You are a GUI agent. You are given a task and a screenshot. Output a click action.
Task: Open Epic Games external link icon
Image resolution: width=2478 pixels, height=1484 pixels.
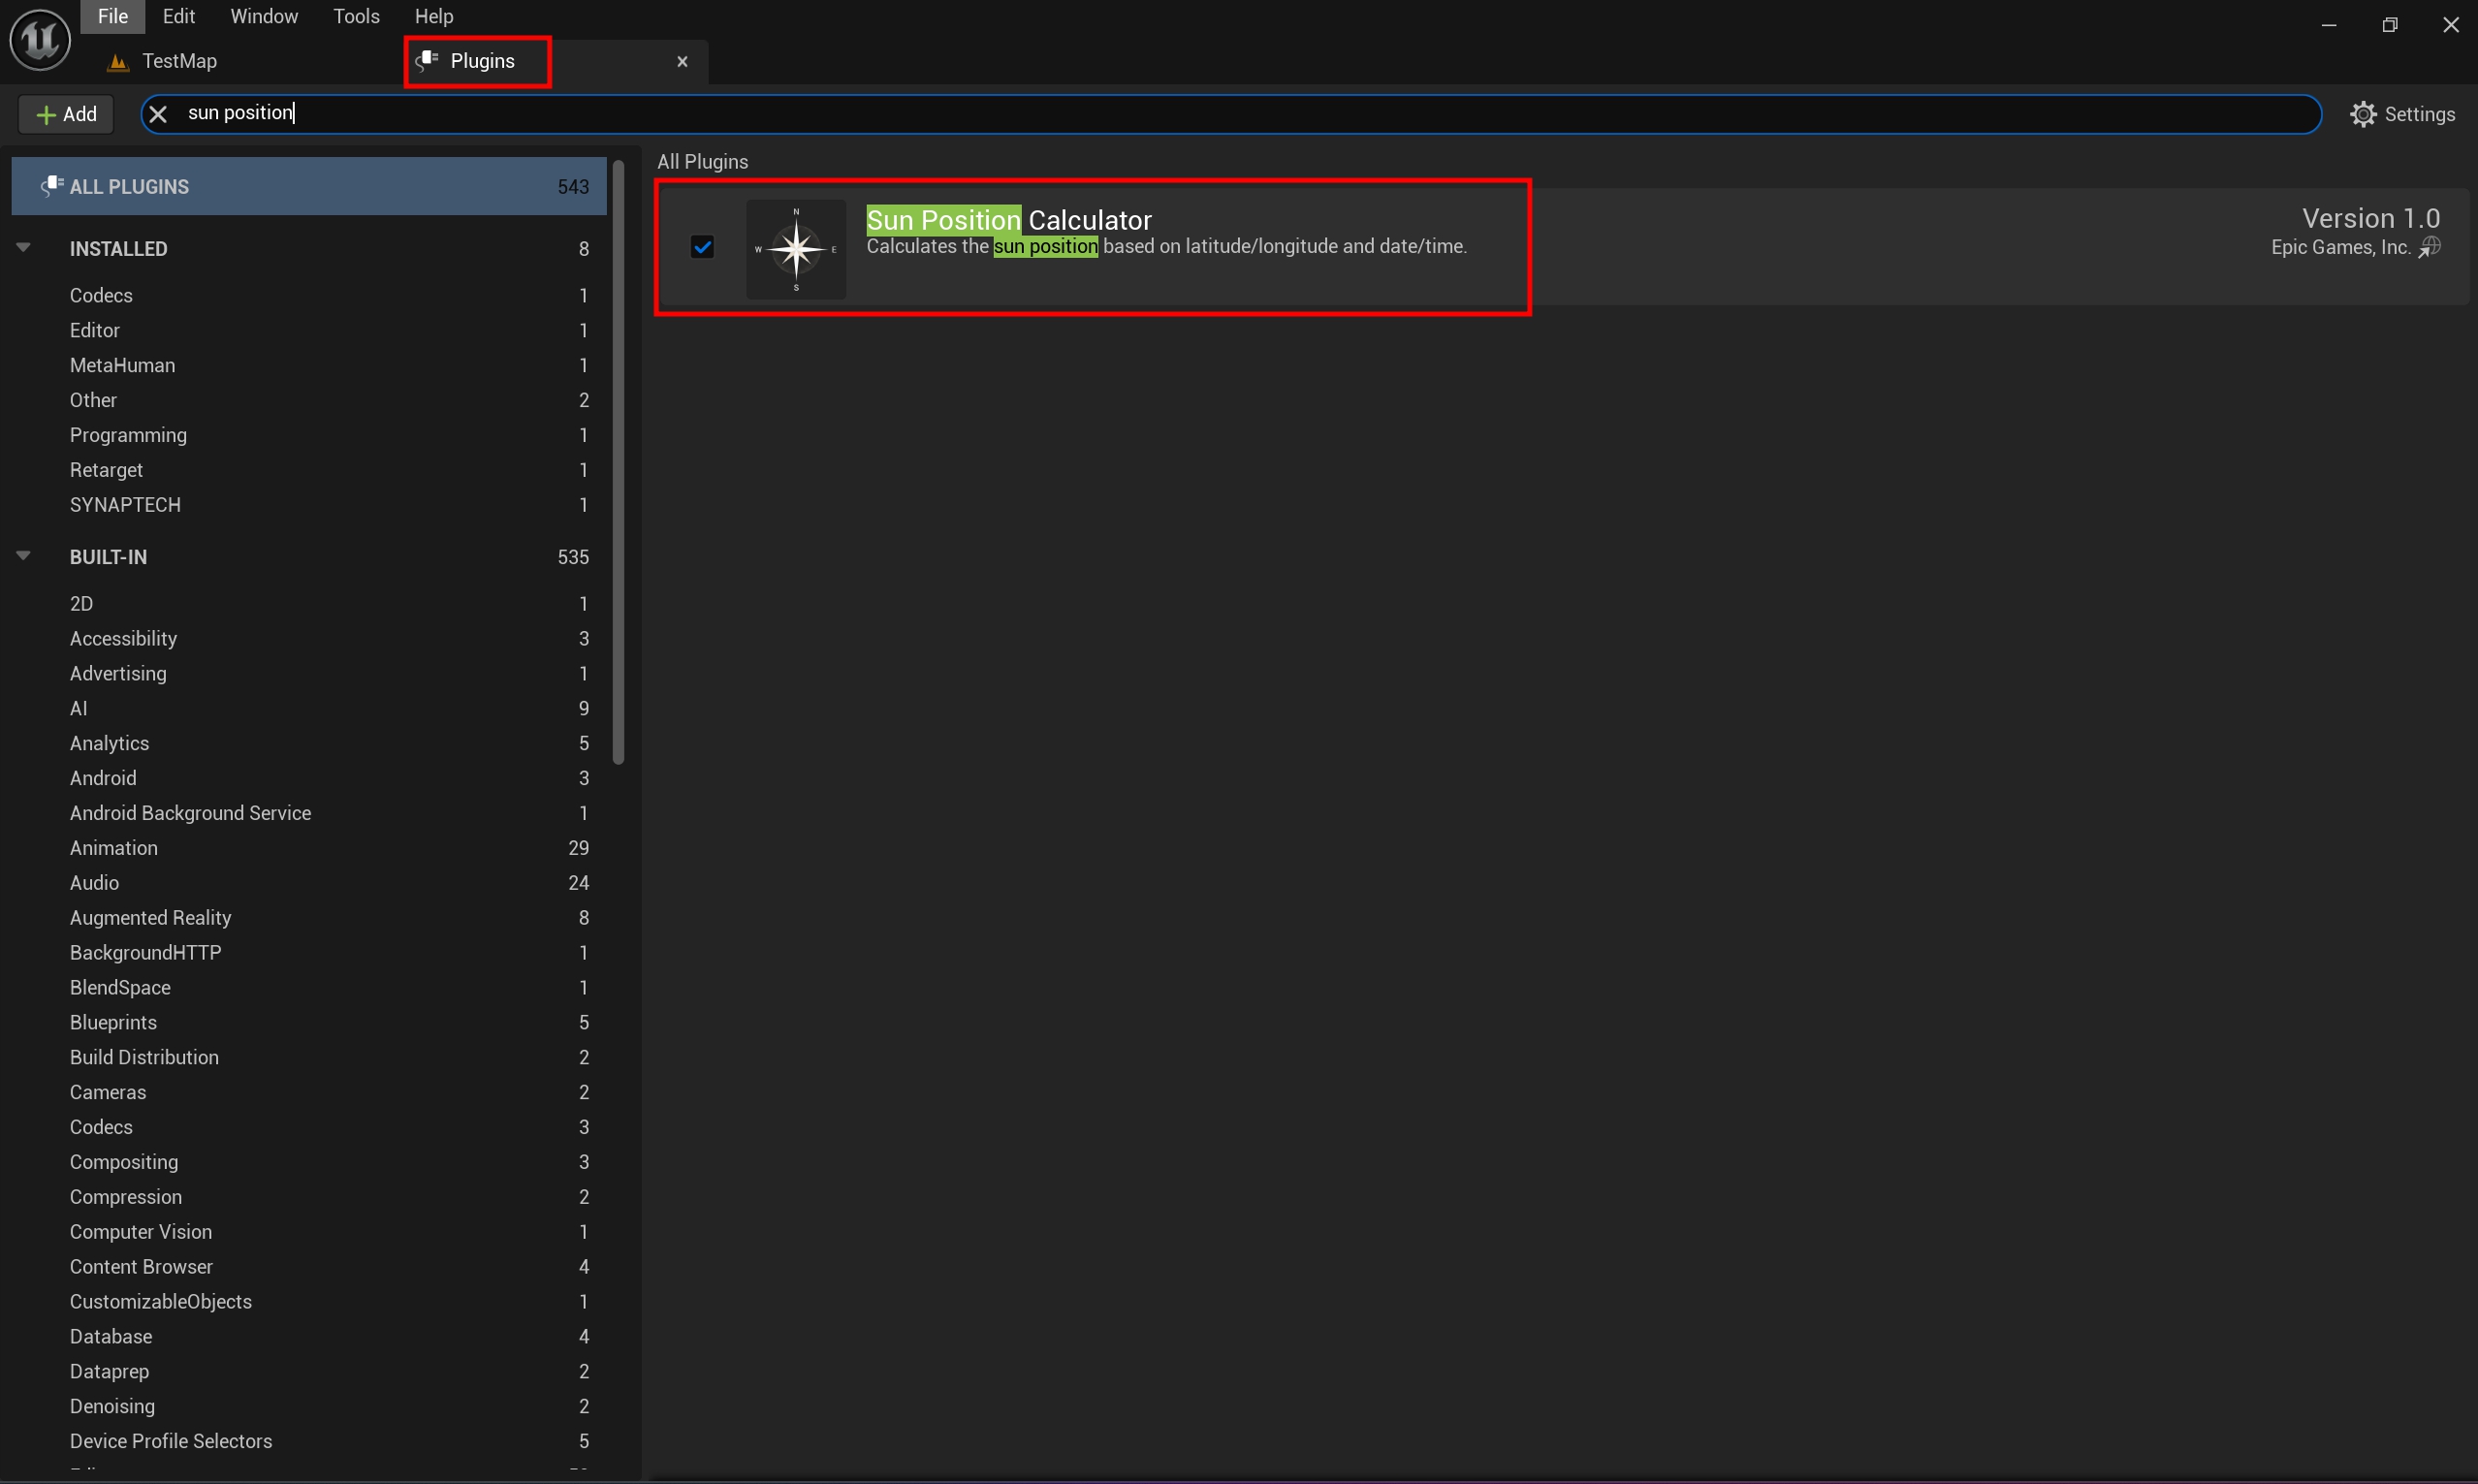pyautogui.click(x=2430, y=248)
